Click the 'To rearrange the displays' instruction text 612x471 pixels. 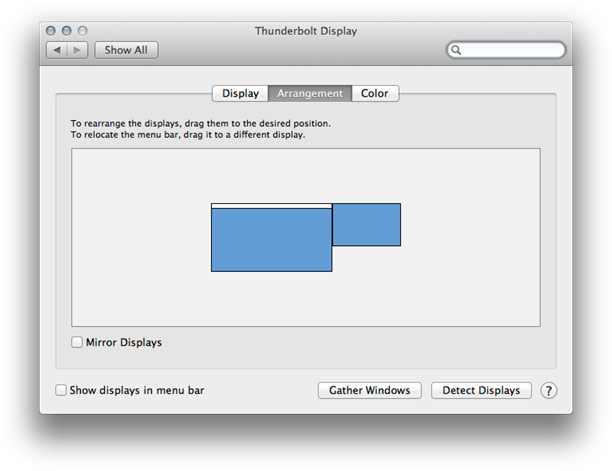(x=201, y=123)
